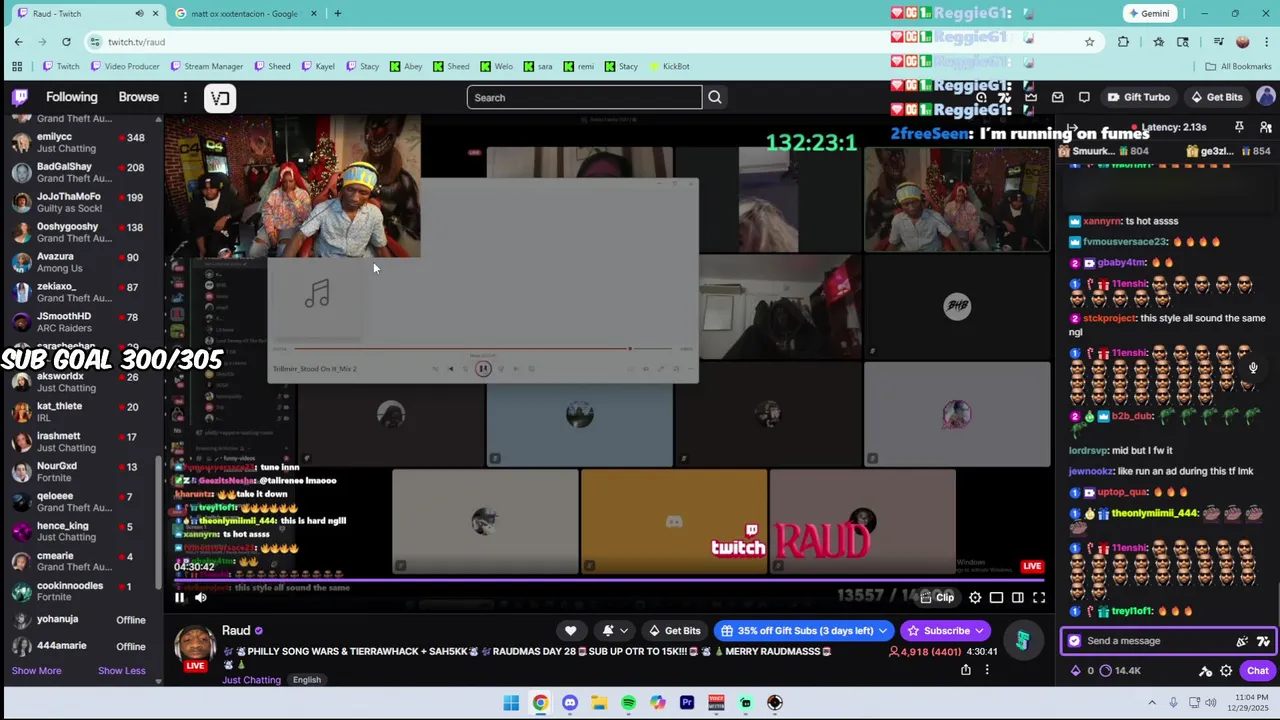Viewport: 1280px width, 720px height.
Task: Click Get Bits in top navigation
Action: (1217, 97)
